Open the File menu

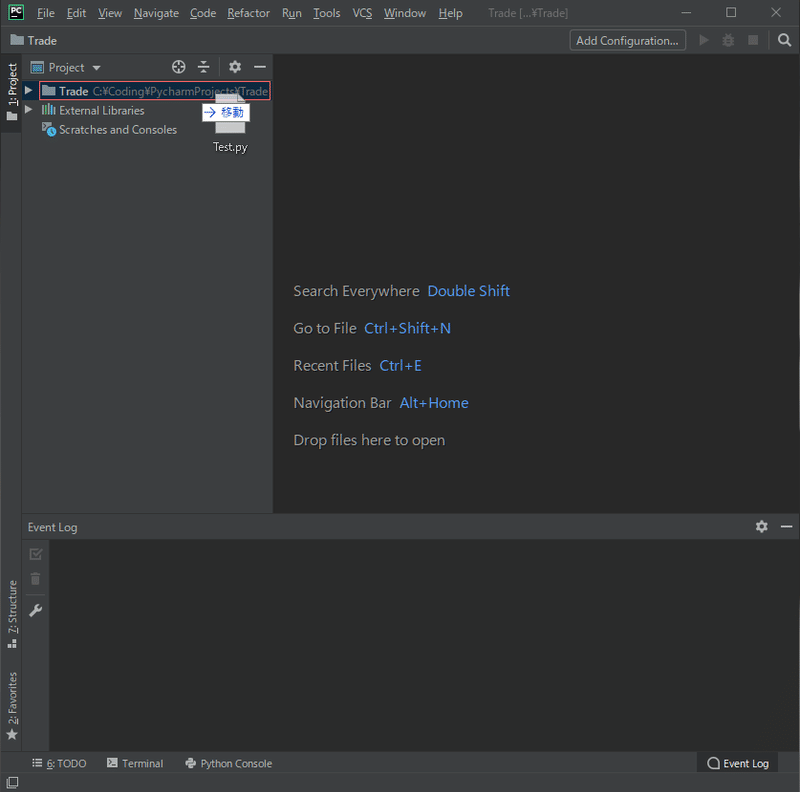(x=45, y=13)
